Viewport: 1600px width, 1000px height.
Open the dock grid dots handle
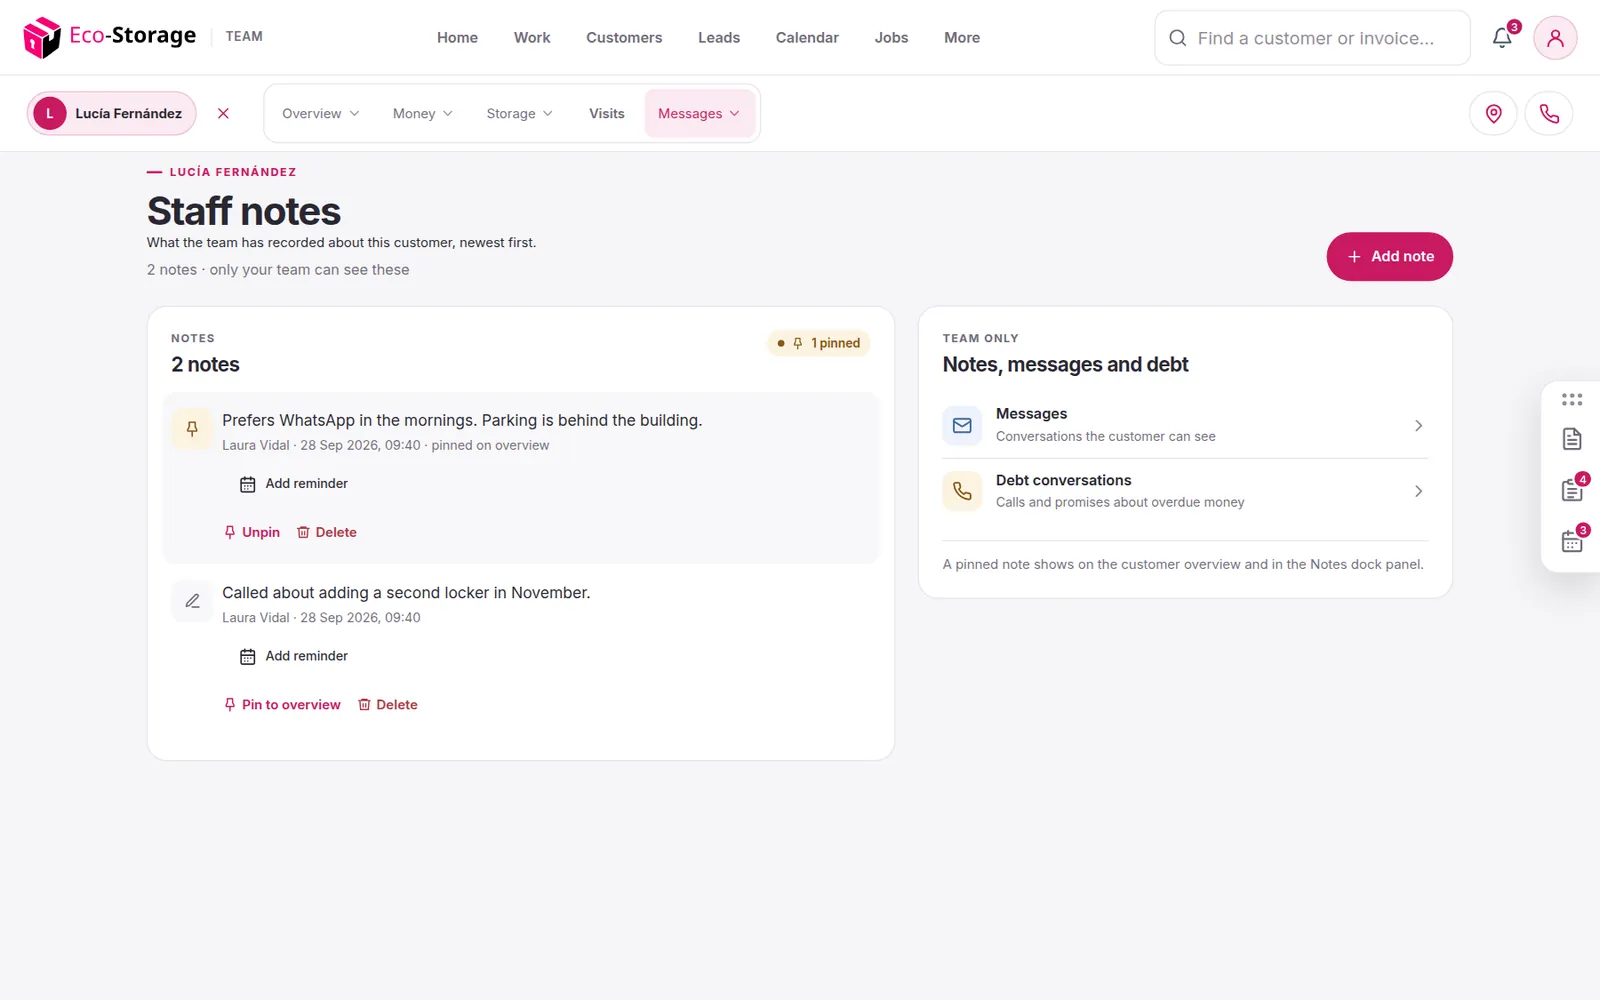pyautogui.click(x=1572, y=399)
